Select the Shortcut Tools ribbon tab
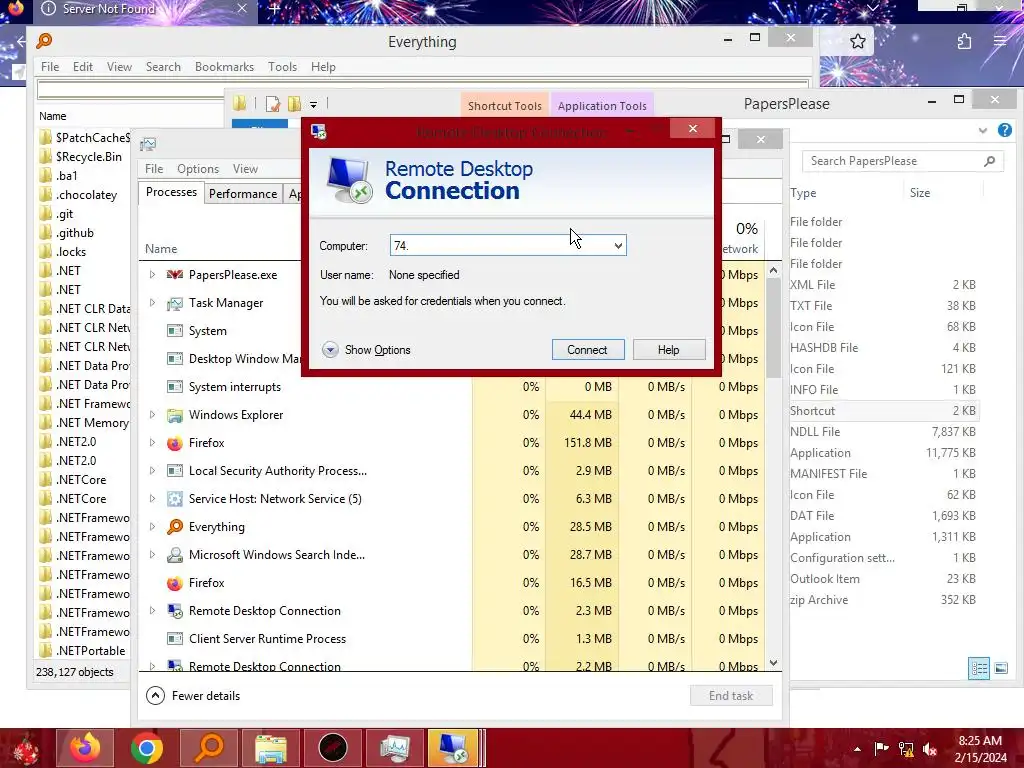 click(505, 106)
